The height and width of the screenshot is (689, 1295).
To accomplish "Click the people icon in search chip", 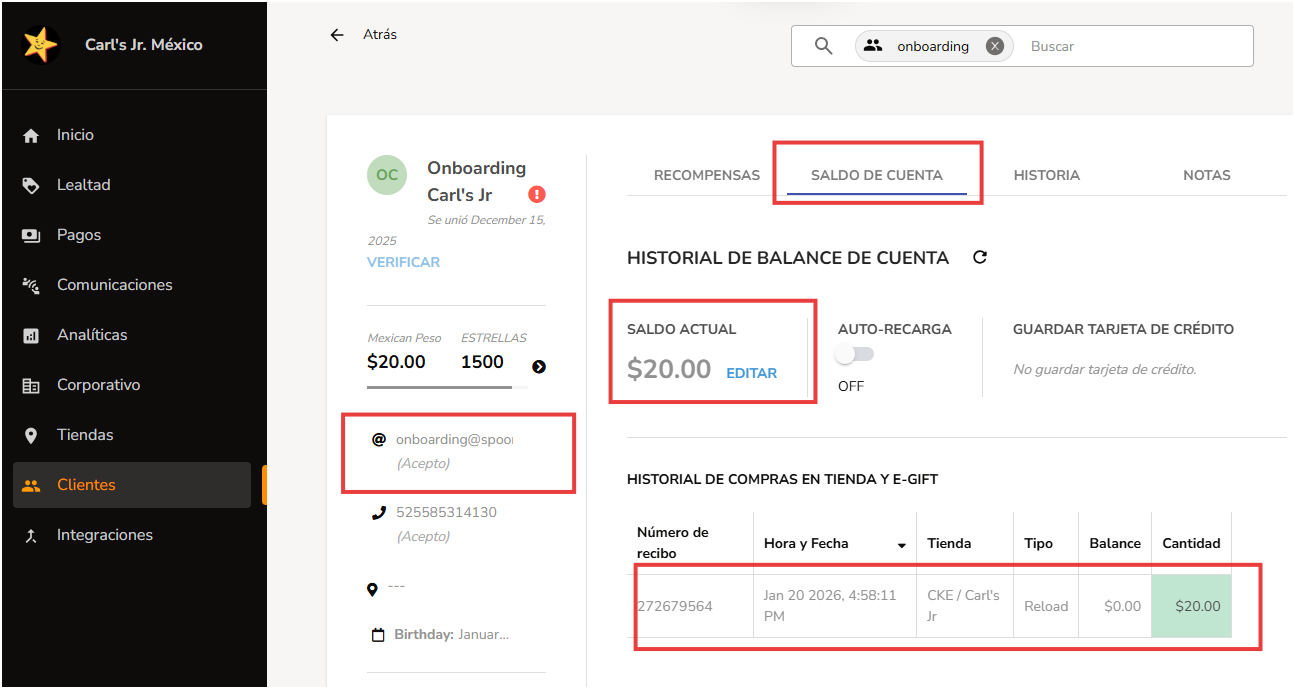I will coord(873,46).
